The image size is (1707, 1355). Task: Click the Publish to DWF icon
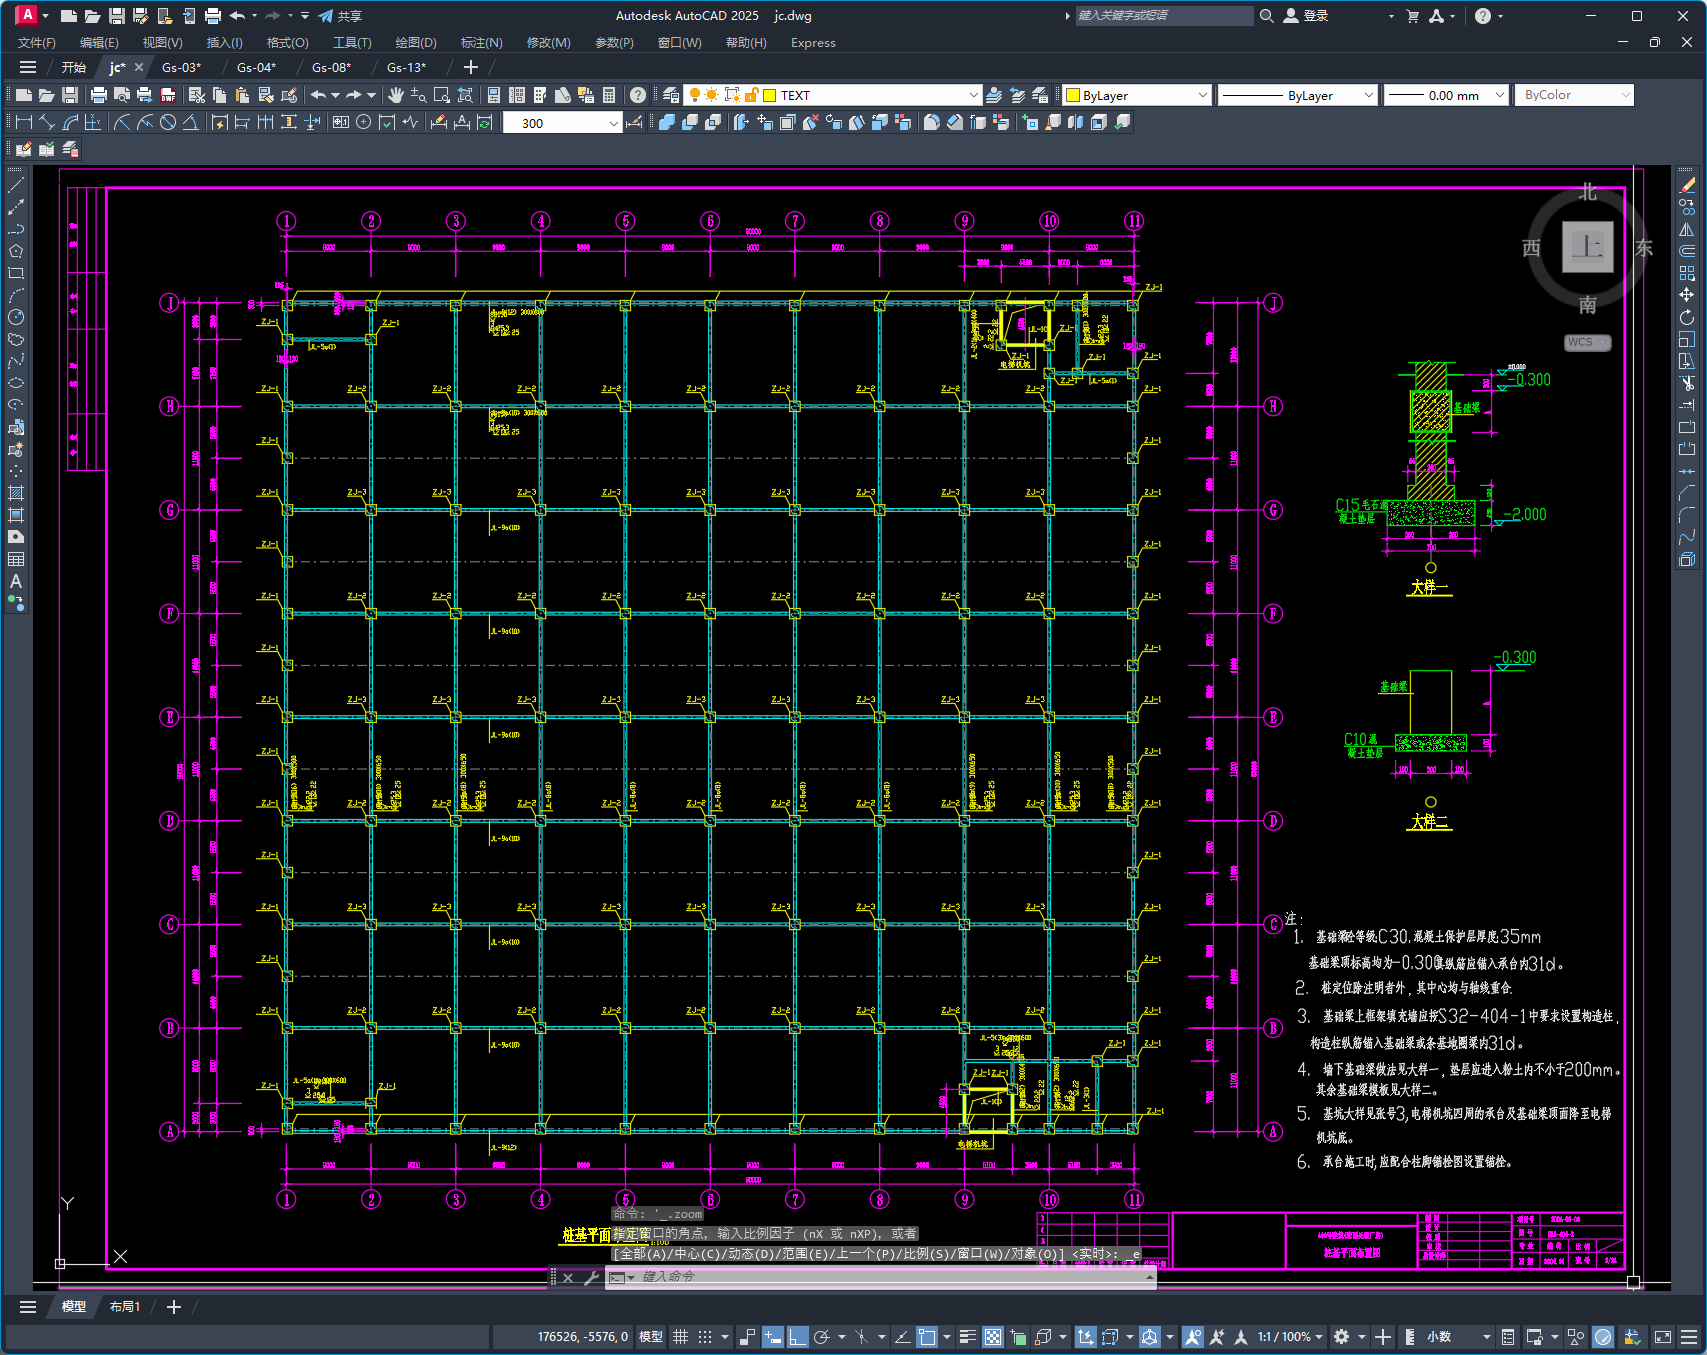click(168, 95)
